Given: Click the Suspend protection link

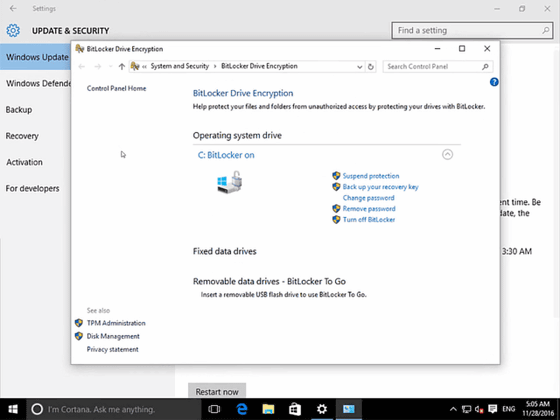Looking at the screenshot, I should 371,176.
